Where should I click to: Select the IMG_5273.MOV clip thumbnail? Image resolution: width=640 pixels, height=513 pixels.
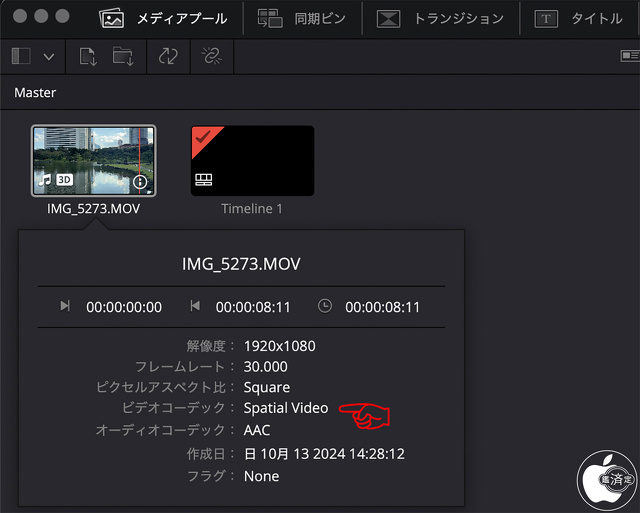94,161
